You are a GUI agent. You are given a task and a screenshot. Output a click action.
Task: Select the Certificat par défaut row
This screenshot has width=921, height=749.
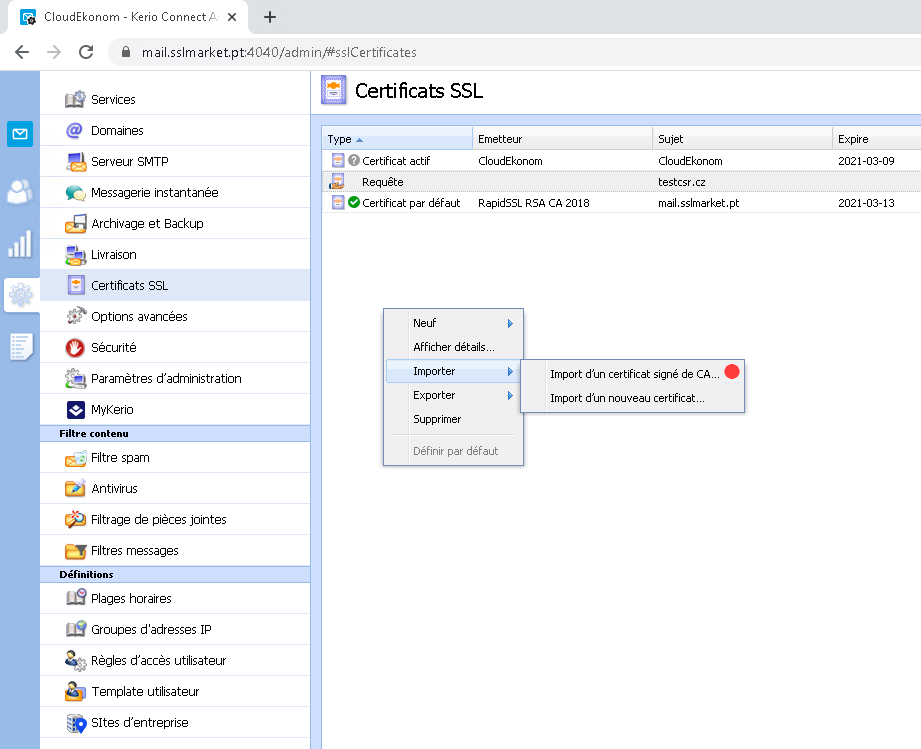click(x=621, y=203)
